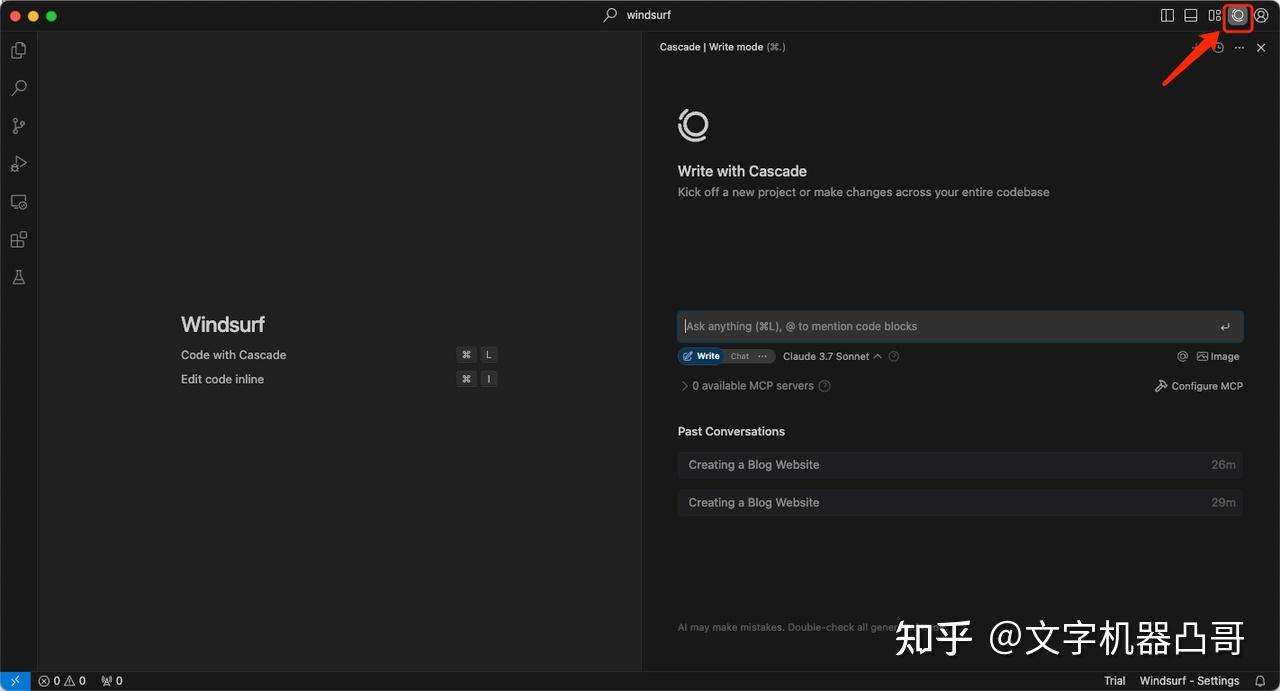Open the Source Control view
The image size is (1280, 691).
(x=18, y=126)
